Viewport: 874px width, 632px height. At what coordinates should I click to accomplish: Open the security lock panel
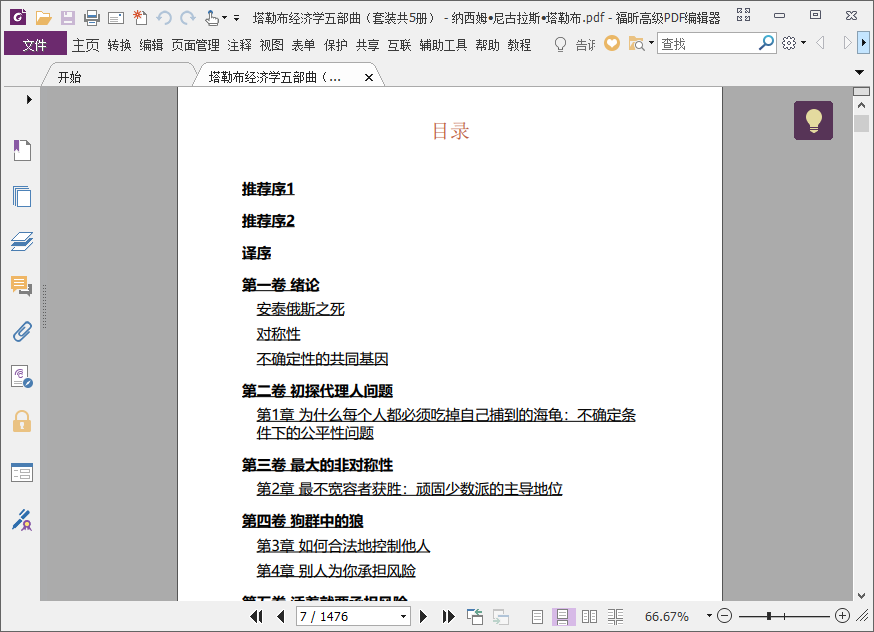pos(22,421)
